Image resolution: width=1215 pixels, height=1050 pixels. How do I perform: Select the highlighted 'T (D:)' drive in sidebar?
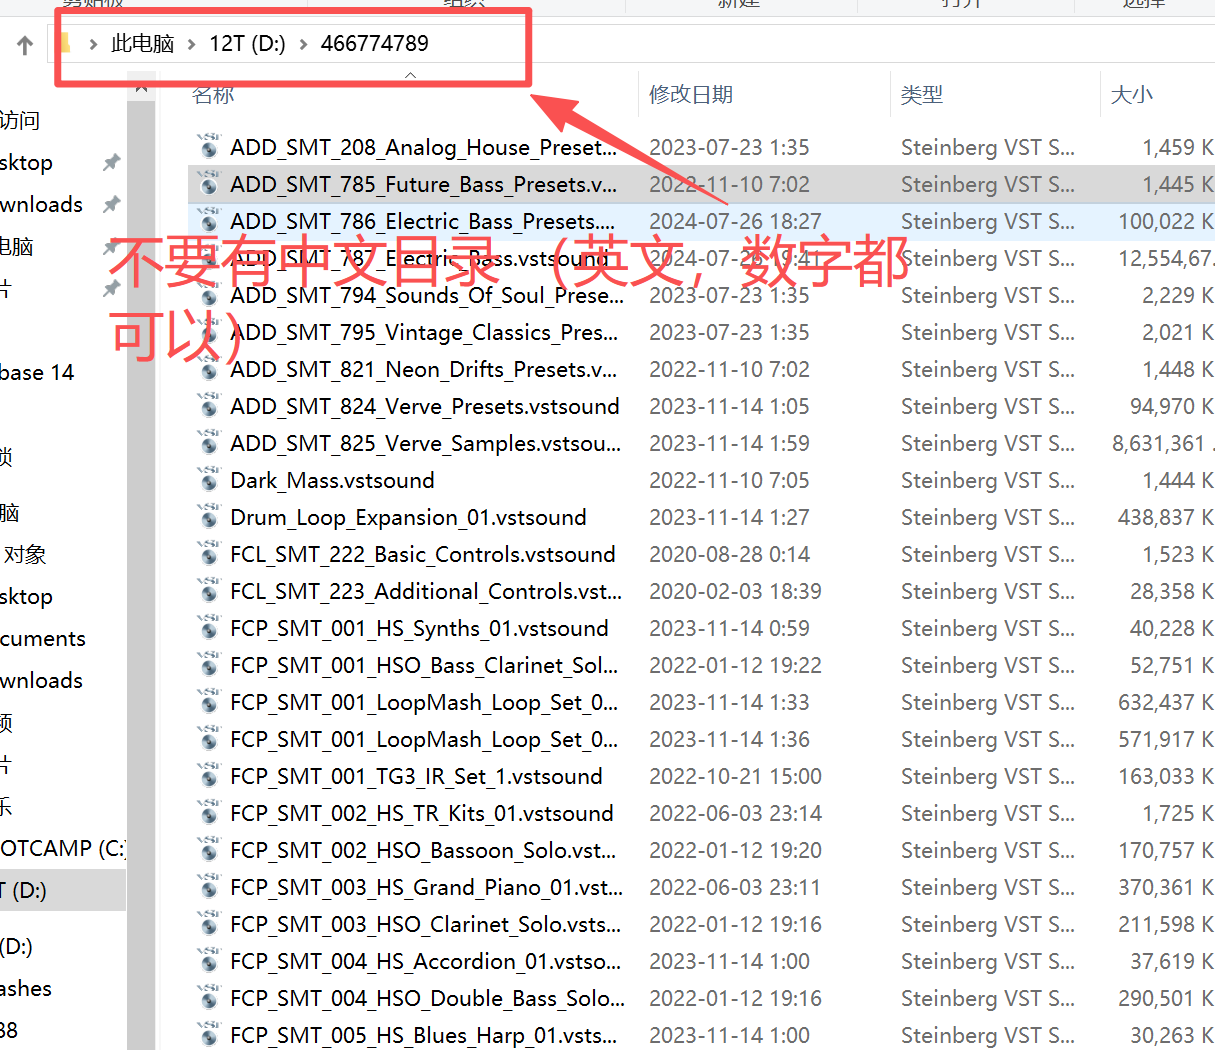point(63,890)
